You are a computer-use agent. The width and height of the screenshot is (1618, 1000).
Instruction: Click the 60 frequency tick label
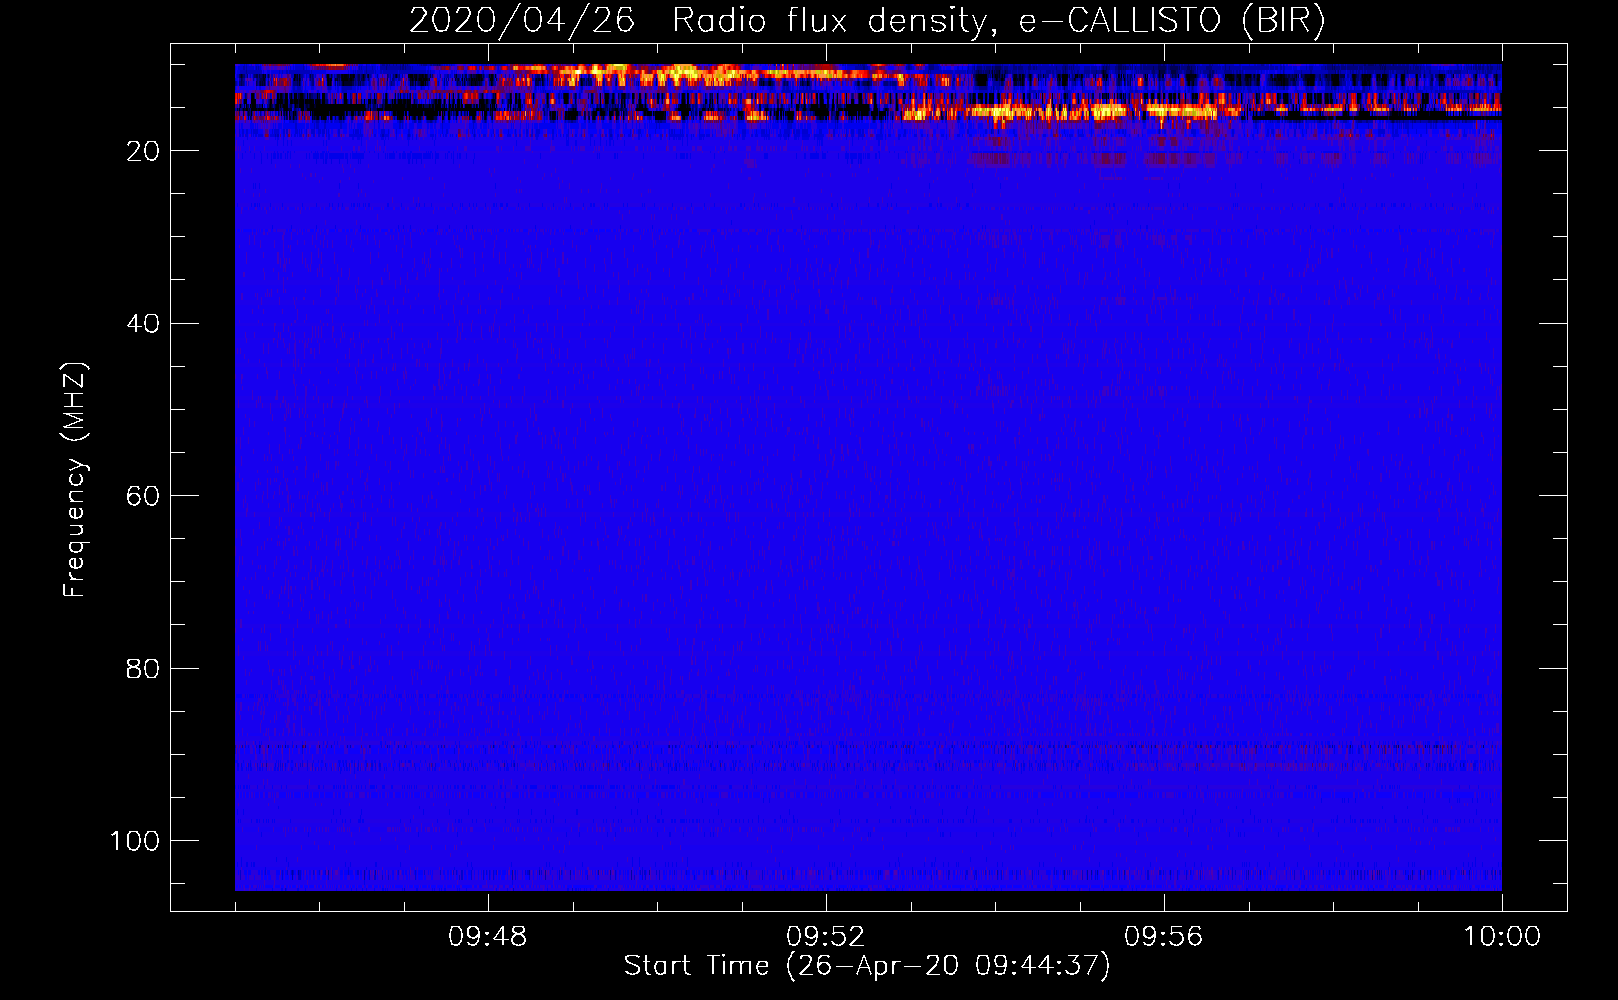coord(143,496)
